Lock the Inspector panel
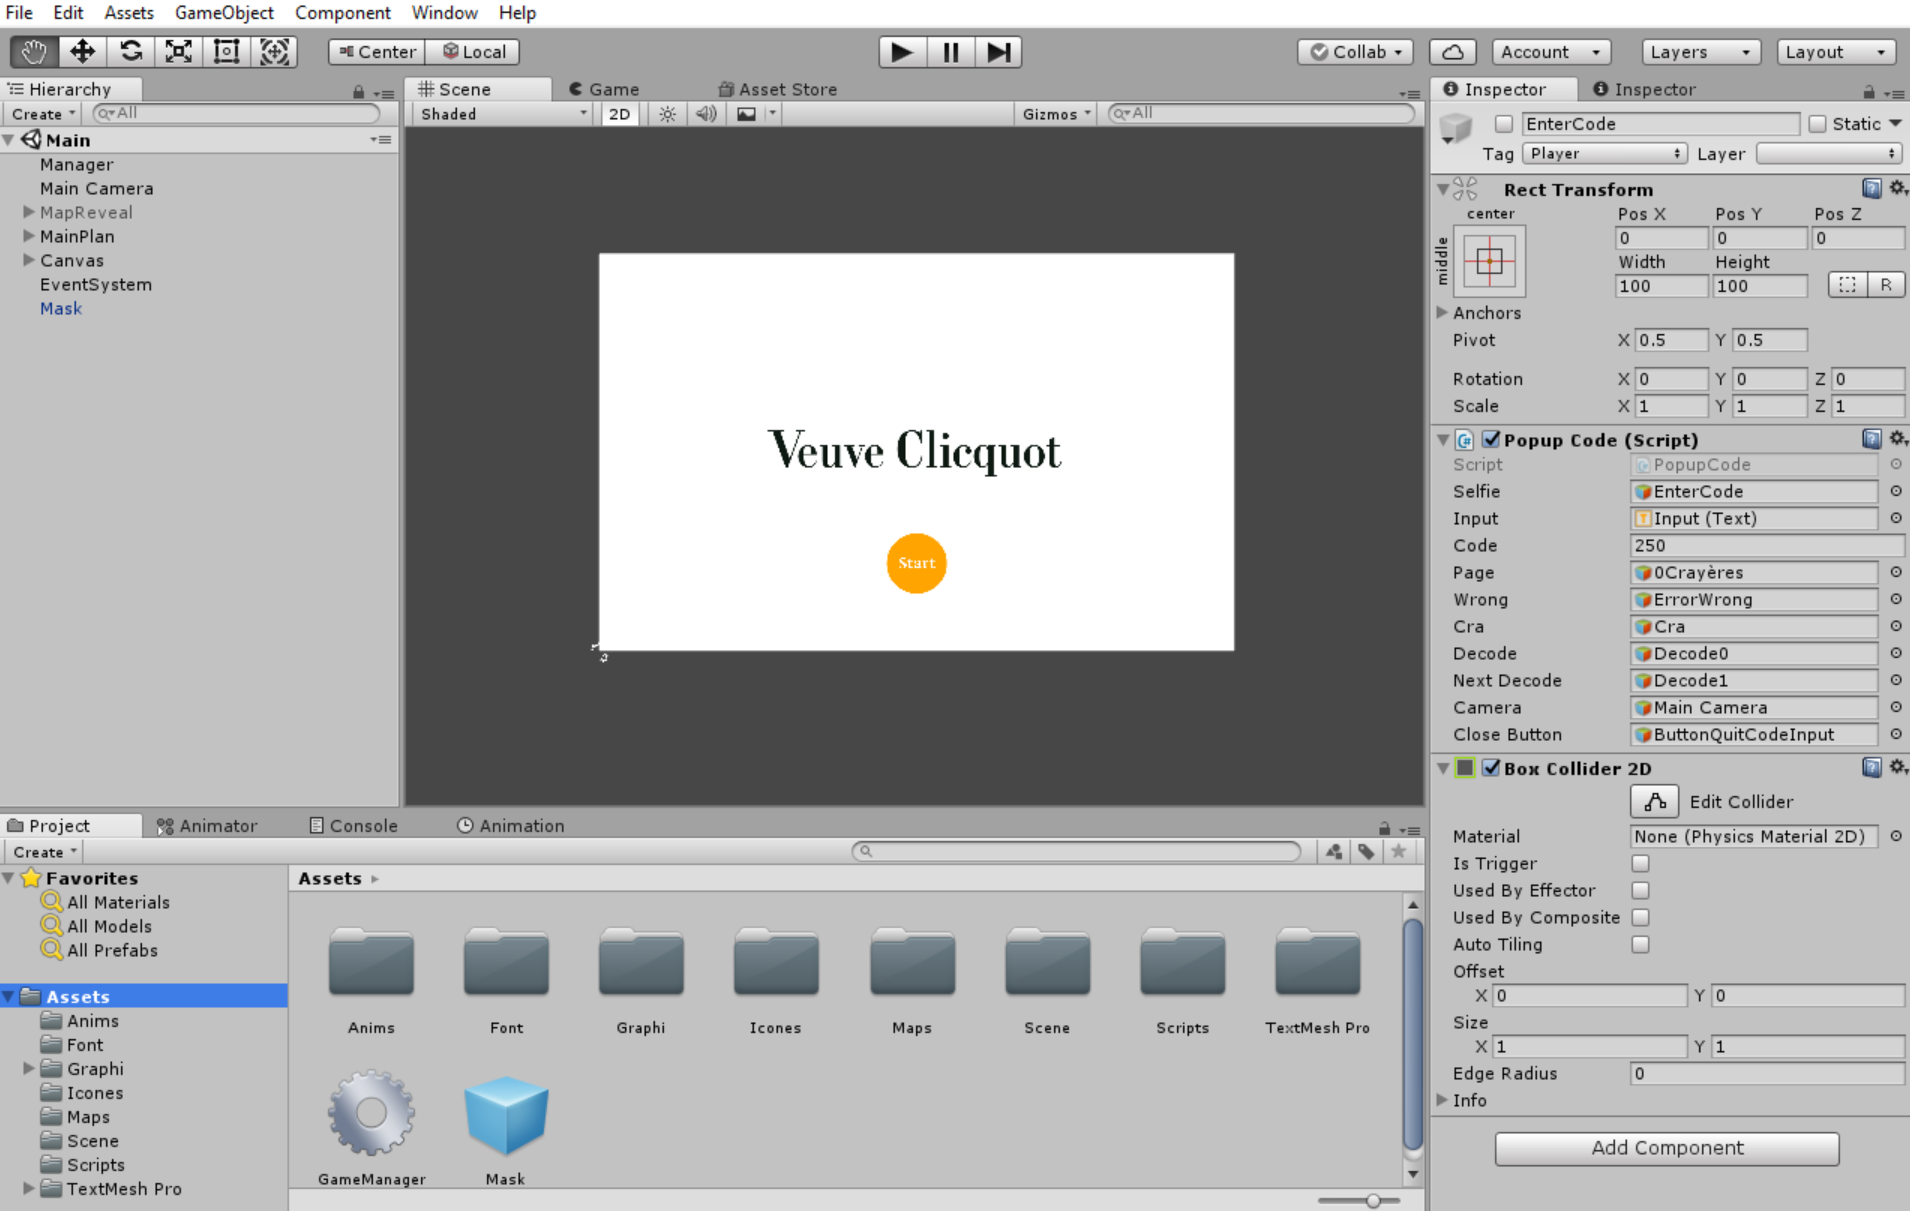The image size is (1911, 1211). point(1868,91)
